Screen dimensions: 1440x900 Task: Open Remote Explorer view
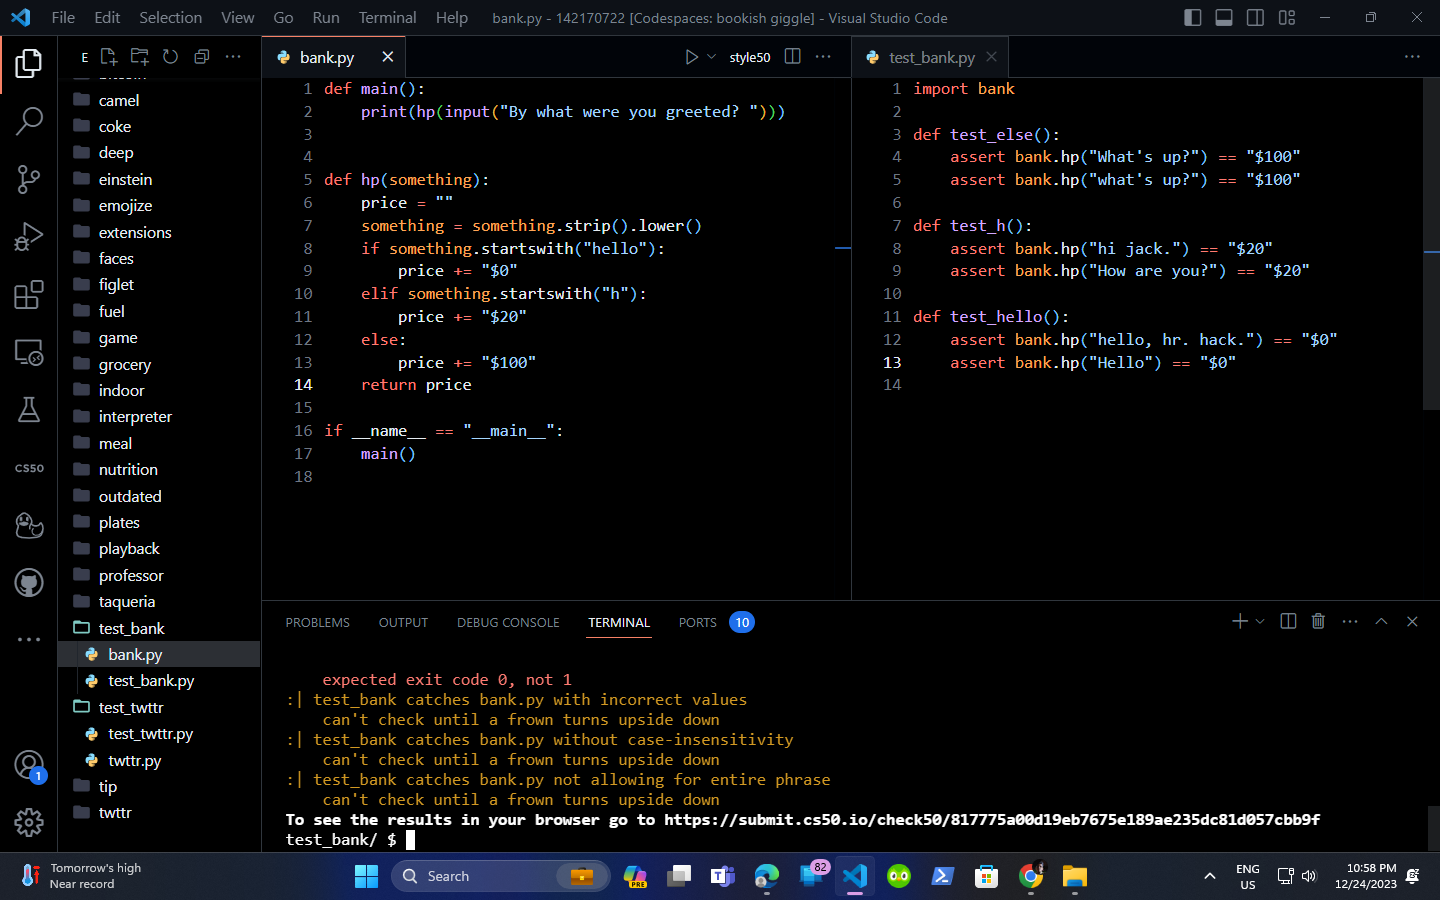(29, 353)
